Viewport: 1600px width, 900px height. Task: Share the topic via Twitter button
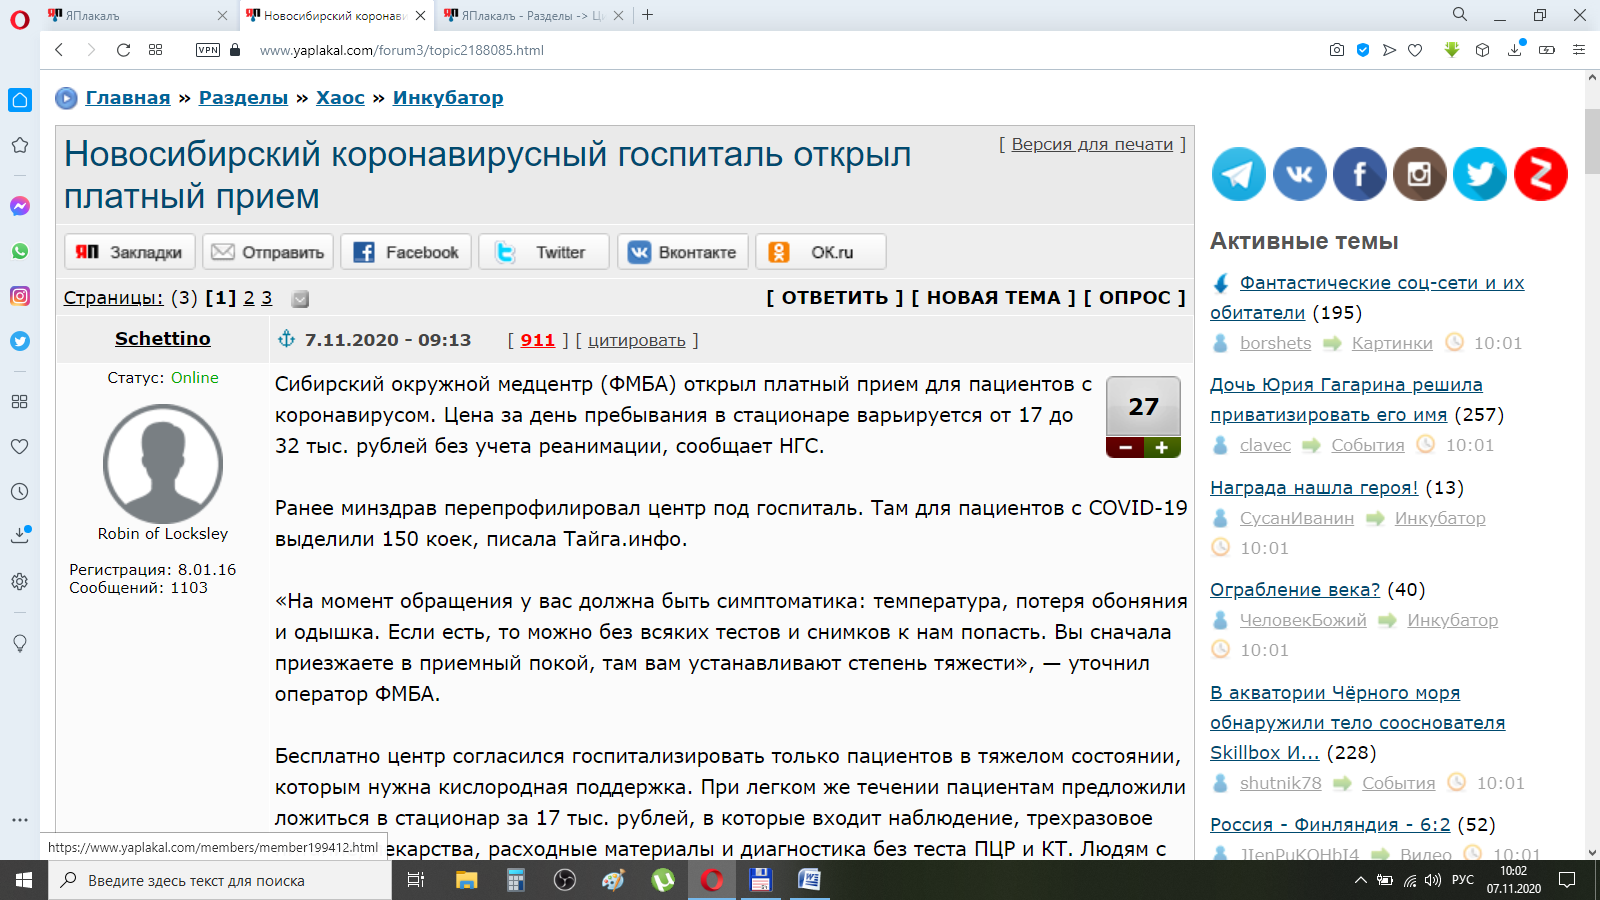(x=544, y=252)
